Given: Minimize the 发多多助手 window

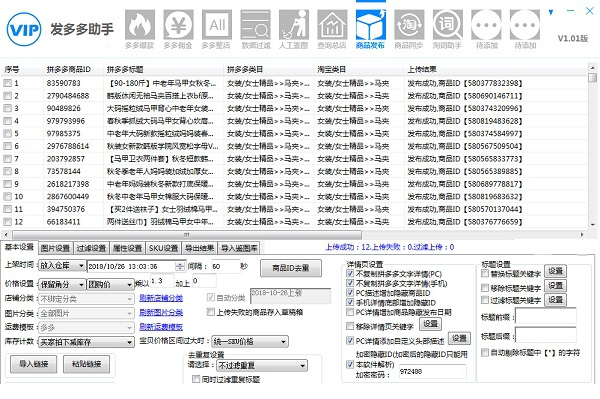Looking at the screenshot, I should click(570, 11).
